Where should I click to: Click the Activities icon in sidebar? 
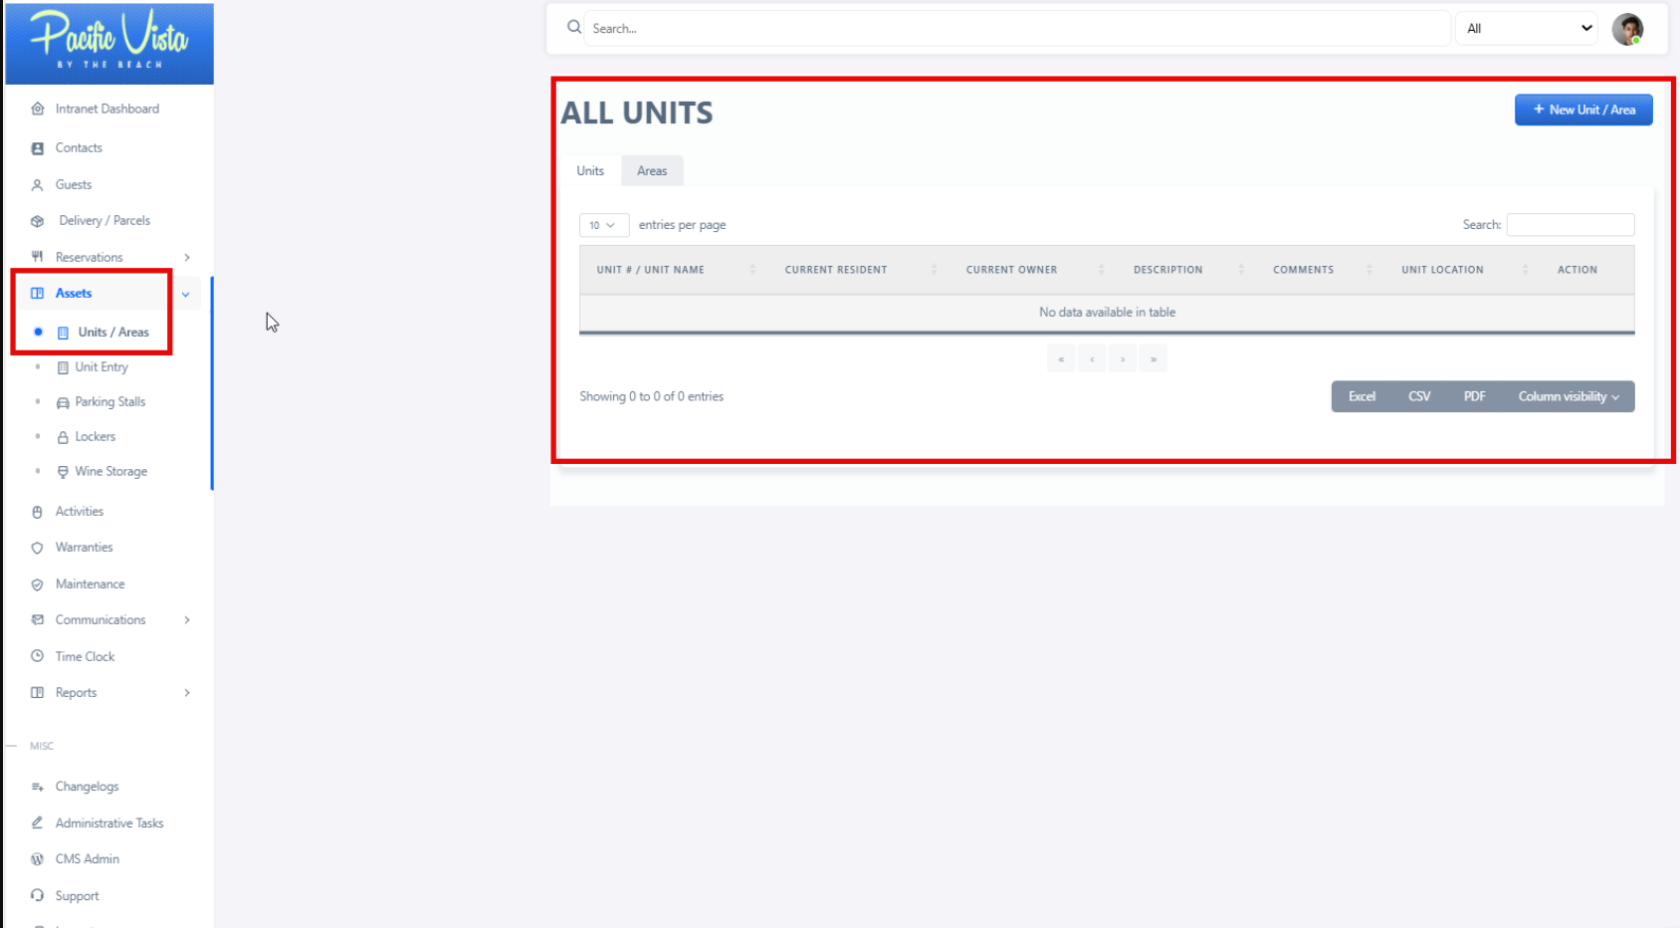tap(37, 512)
